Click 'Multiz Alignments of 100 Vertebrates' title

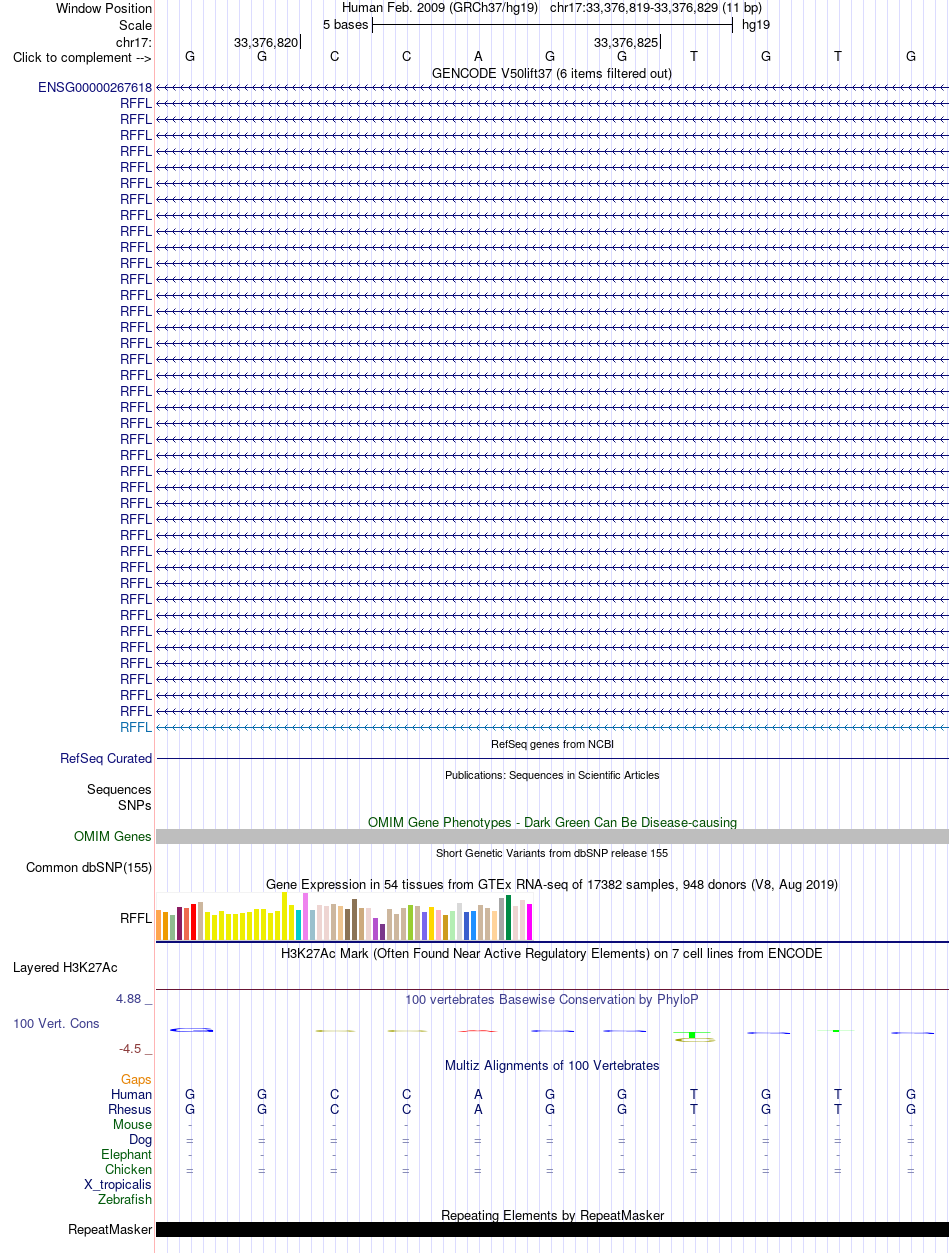[552, 1065]
